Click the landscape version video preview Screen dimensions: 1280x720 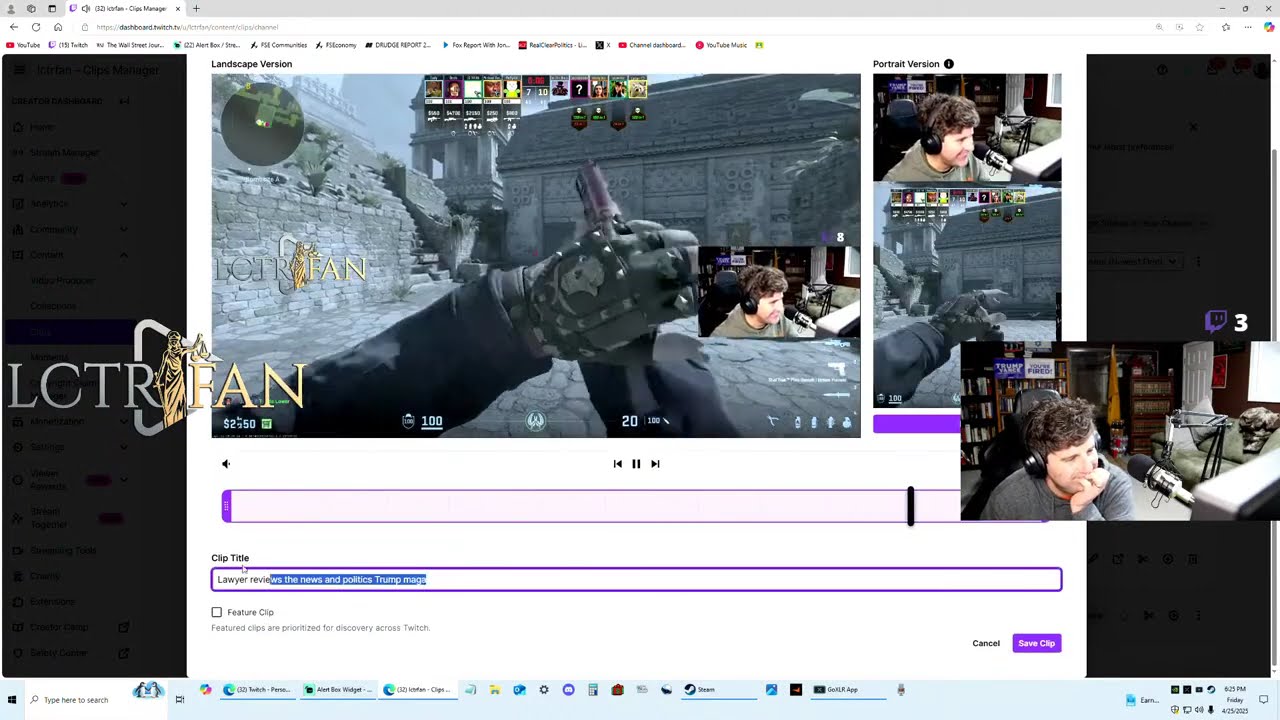535,255
